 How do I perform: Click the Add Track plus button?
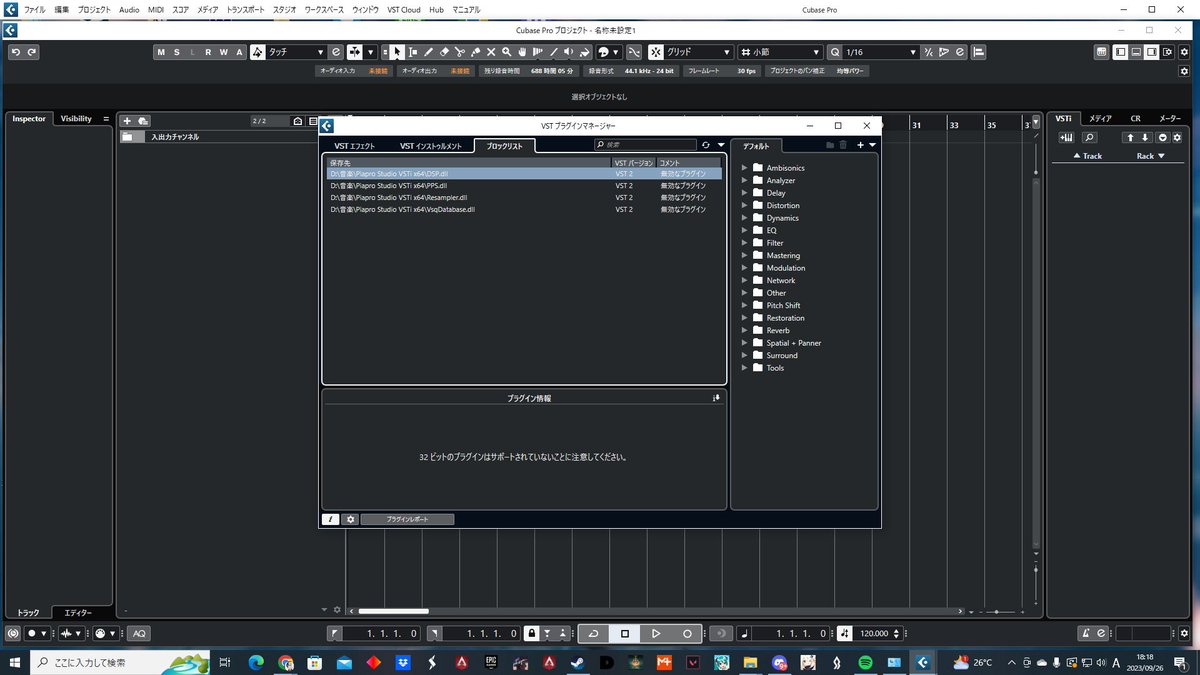(x=127, y=121)
